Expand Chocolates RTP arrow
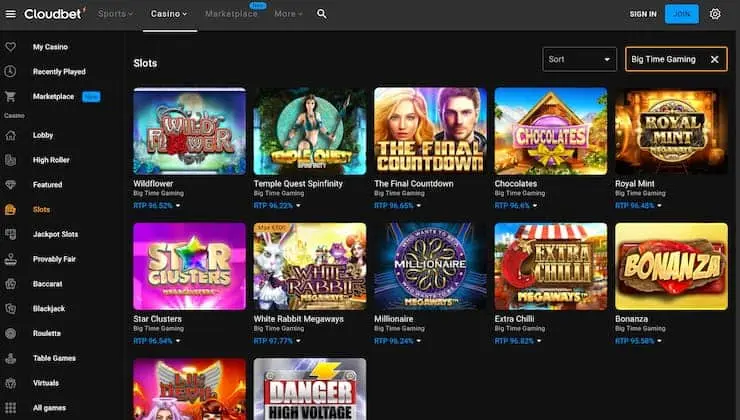This screenshot has width=740, height=420. point(535,205)
